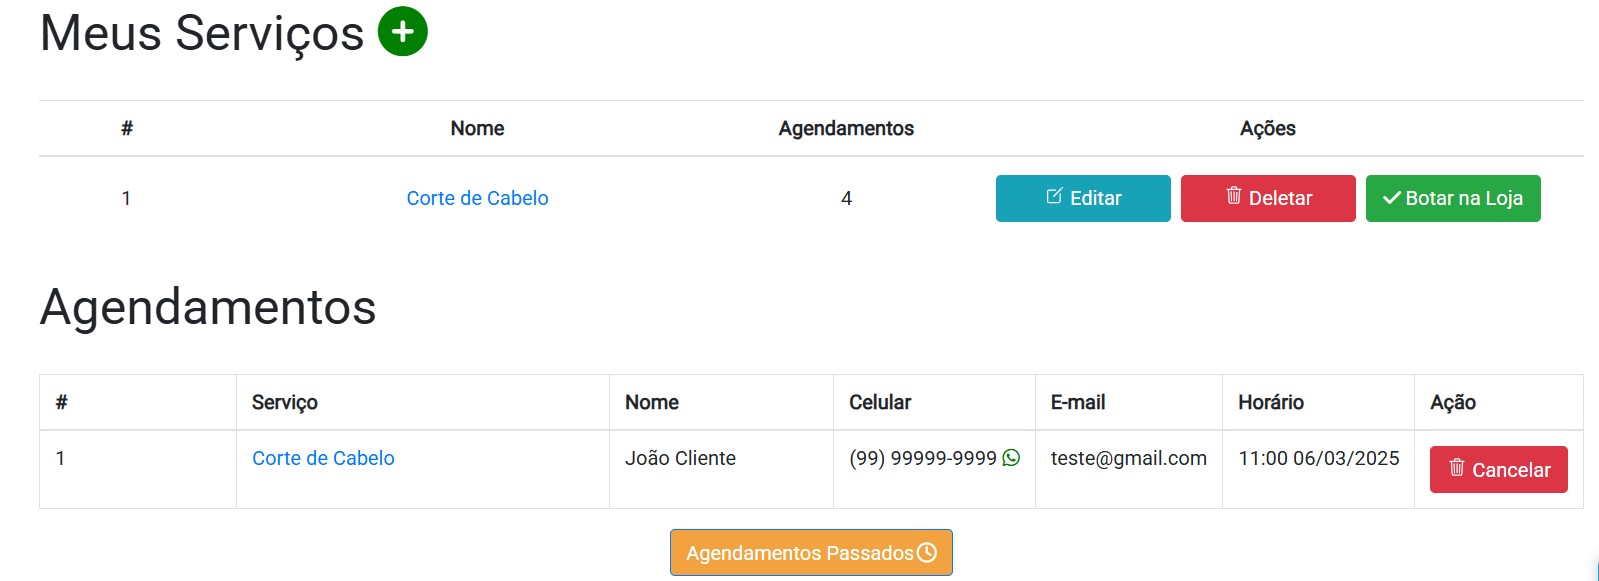Click the Horário column header
Image resolution: width=1599 pixels, height=581 pixels.
pos(1270,402)
